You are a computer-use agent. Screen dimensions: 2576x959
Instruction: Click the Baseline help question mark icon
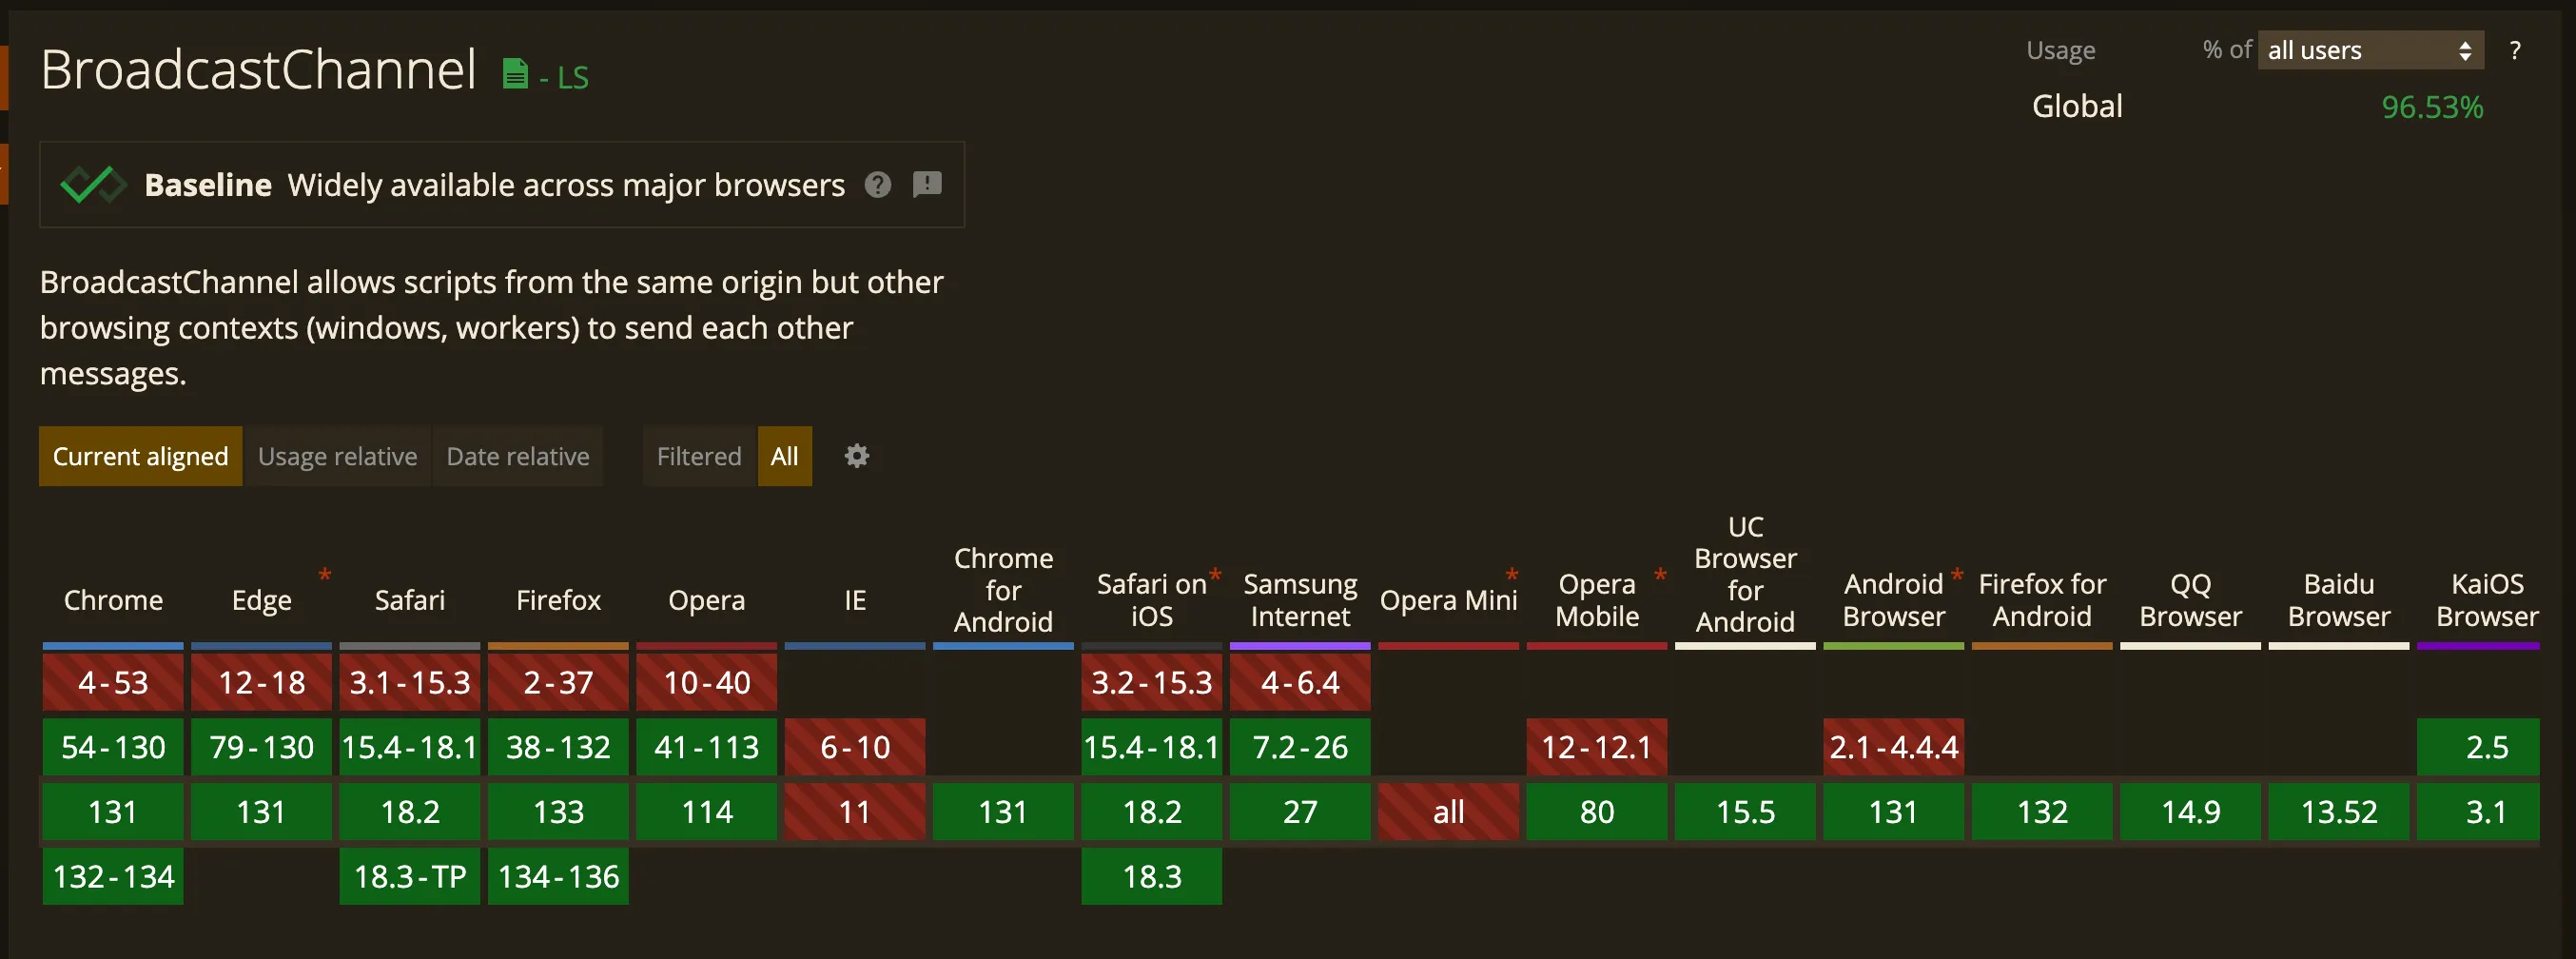tap(877, 185)
